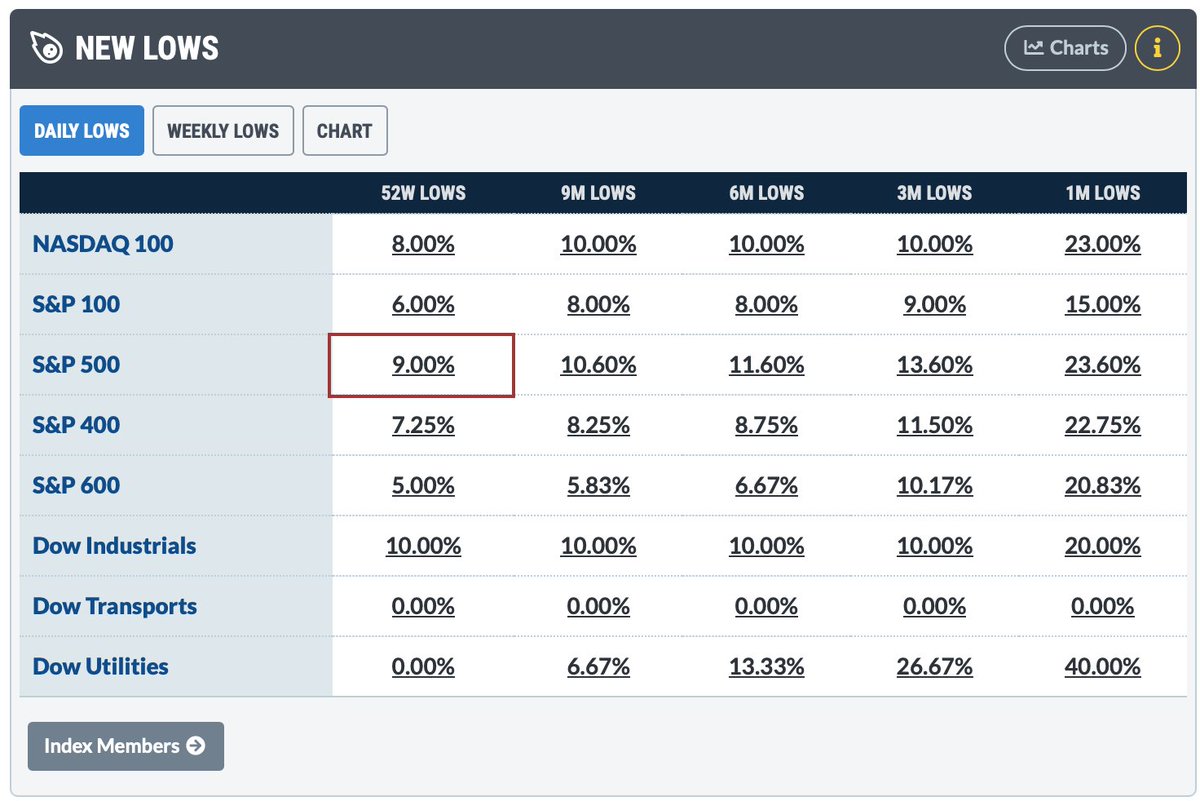The image size is (1200, 801).
Task: Open the Dow Transports index row label
Action: (x=115, y=606)
